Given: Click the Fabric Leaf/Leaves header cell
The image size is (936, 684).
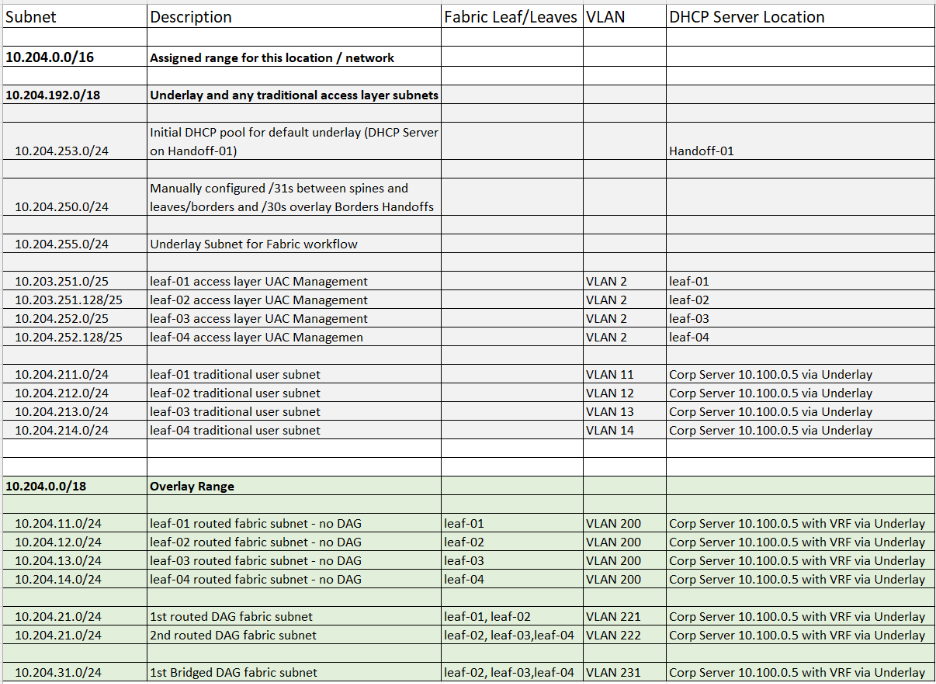Looking at the screenshot, I should point(512,17).
